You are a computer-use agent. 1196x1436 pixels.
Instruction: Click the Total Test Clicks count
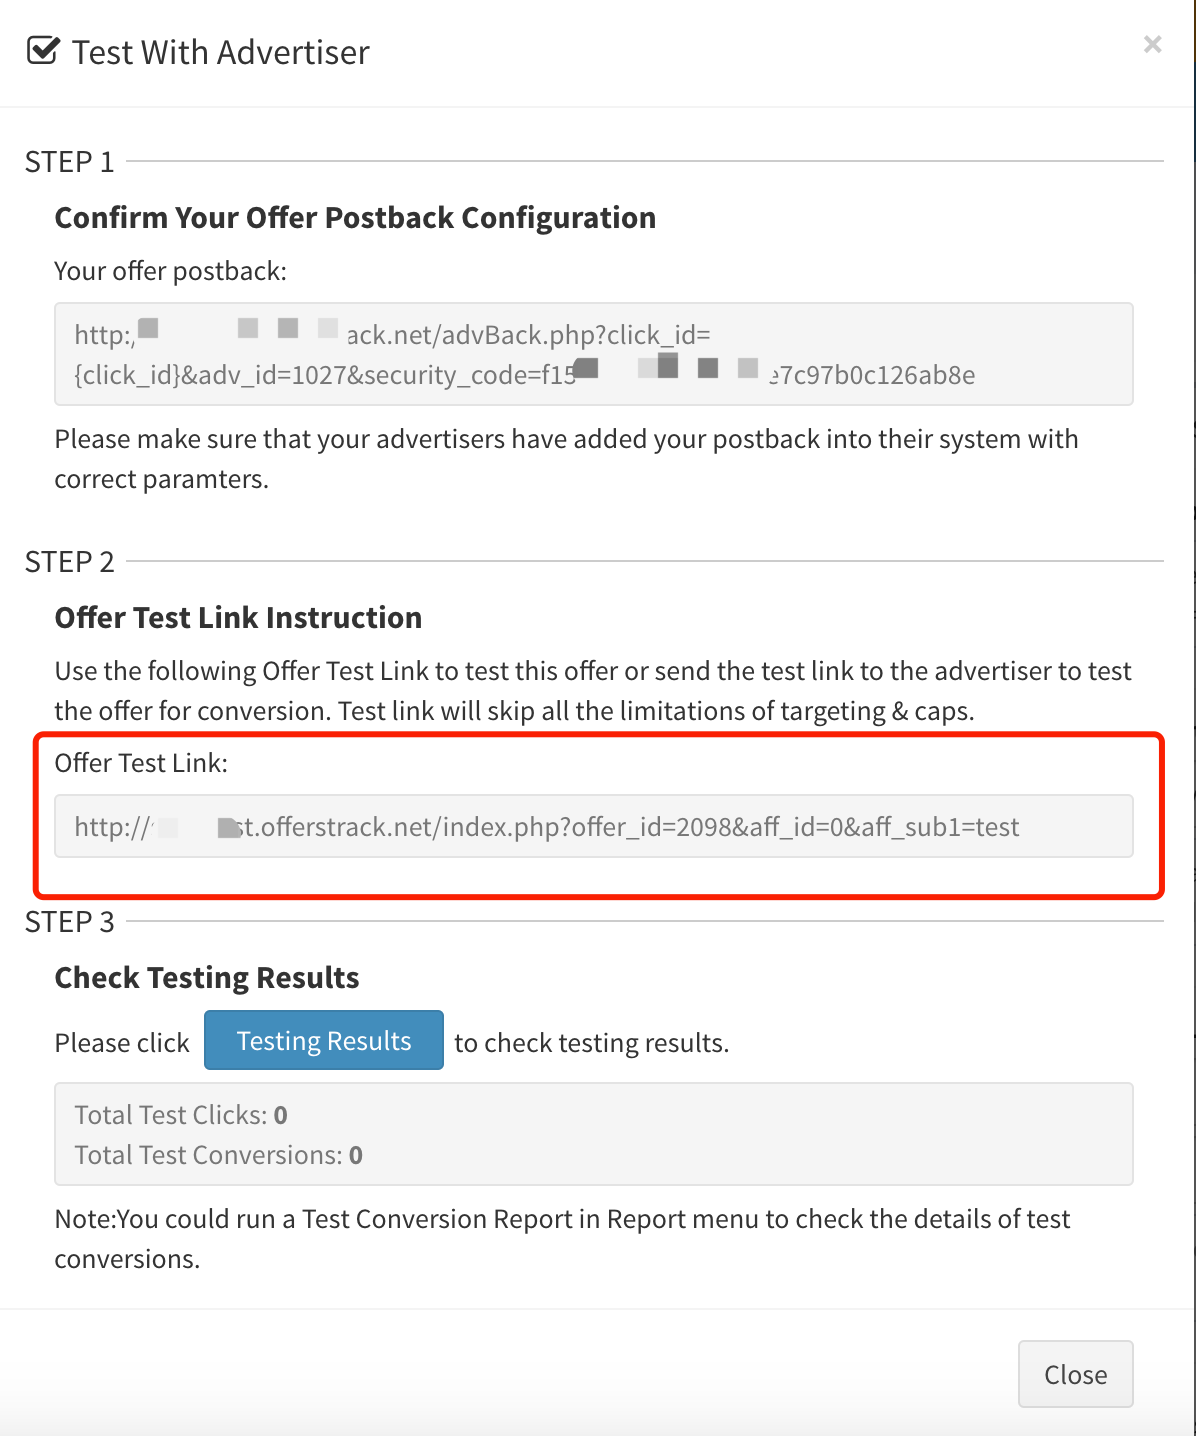[281, 1115]
